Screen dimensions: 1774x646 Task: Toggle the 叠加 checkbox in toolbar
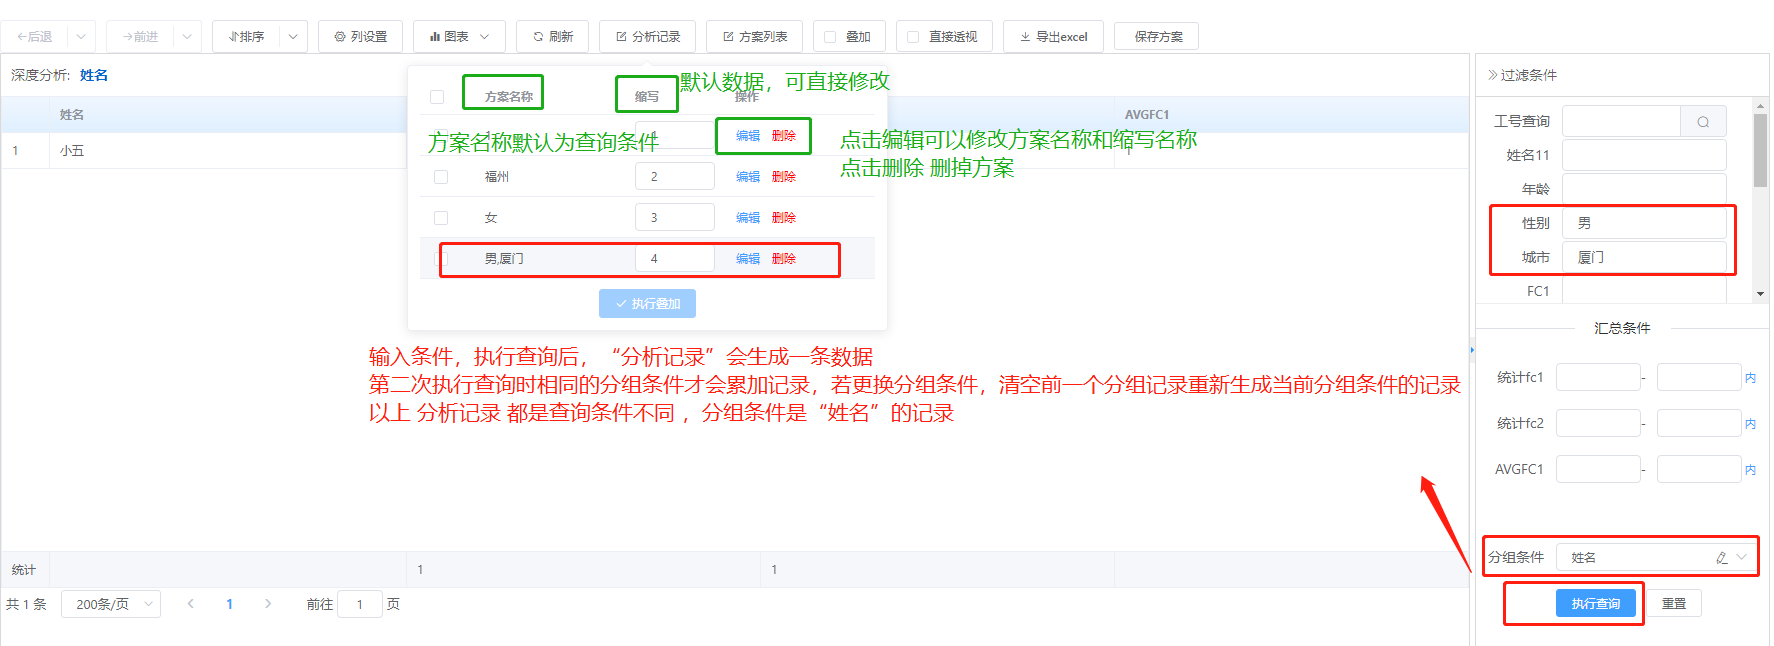point(830,37)
